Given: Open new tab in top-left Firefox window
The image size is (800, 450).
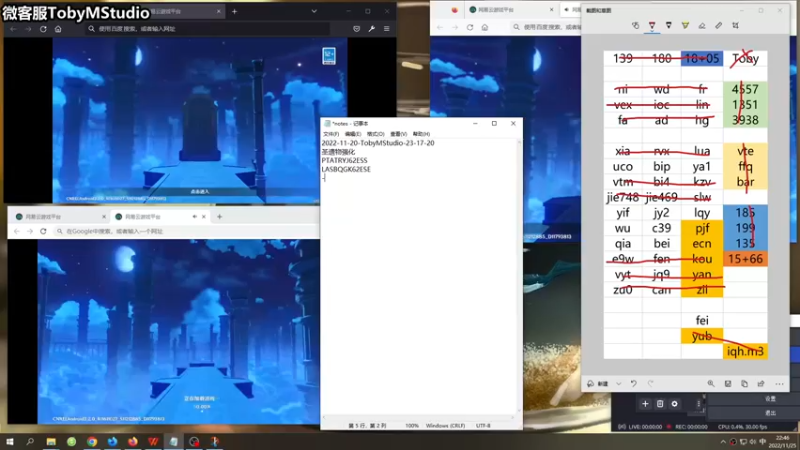Looking at the screenshot, I should [234, 11].
